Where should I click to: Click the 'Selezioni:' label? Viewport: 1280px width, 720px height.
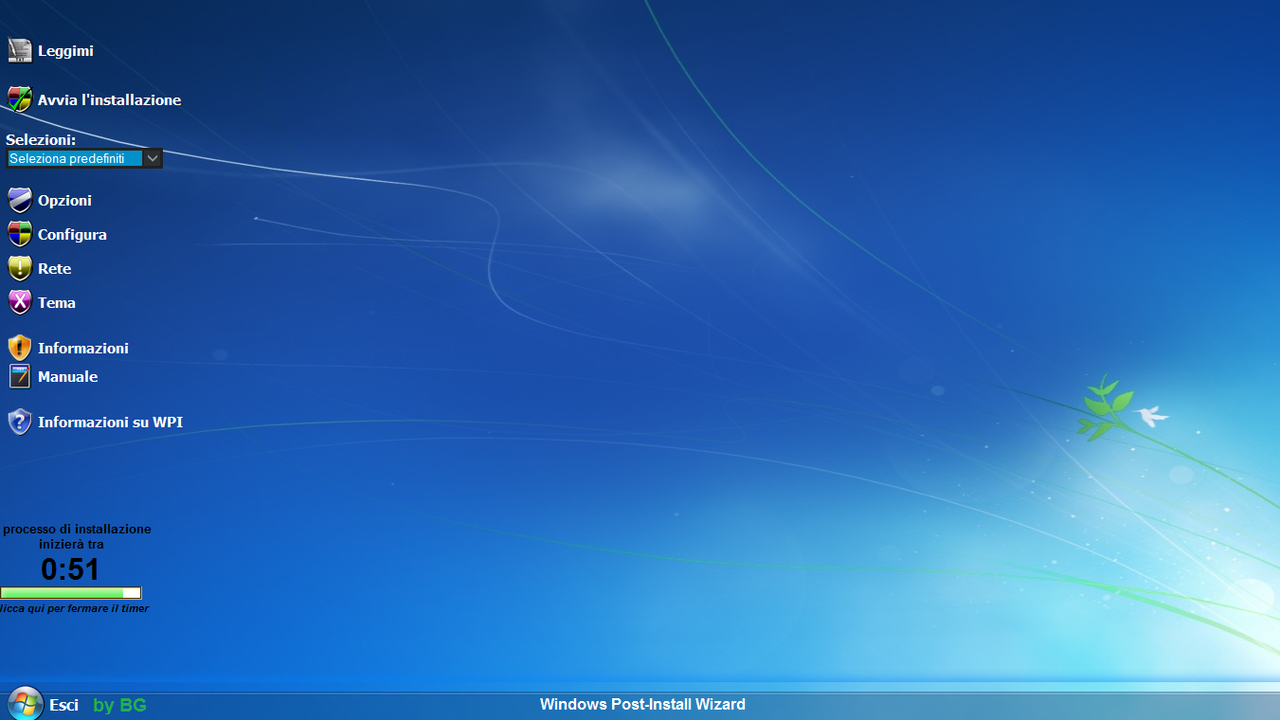pos(41,139)
